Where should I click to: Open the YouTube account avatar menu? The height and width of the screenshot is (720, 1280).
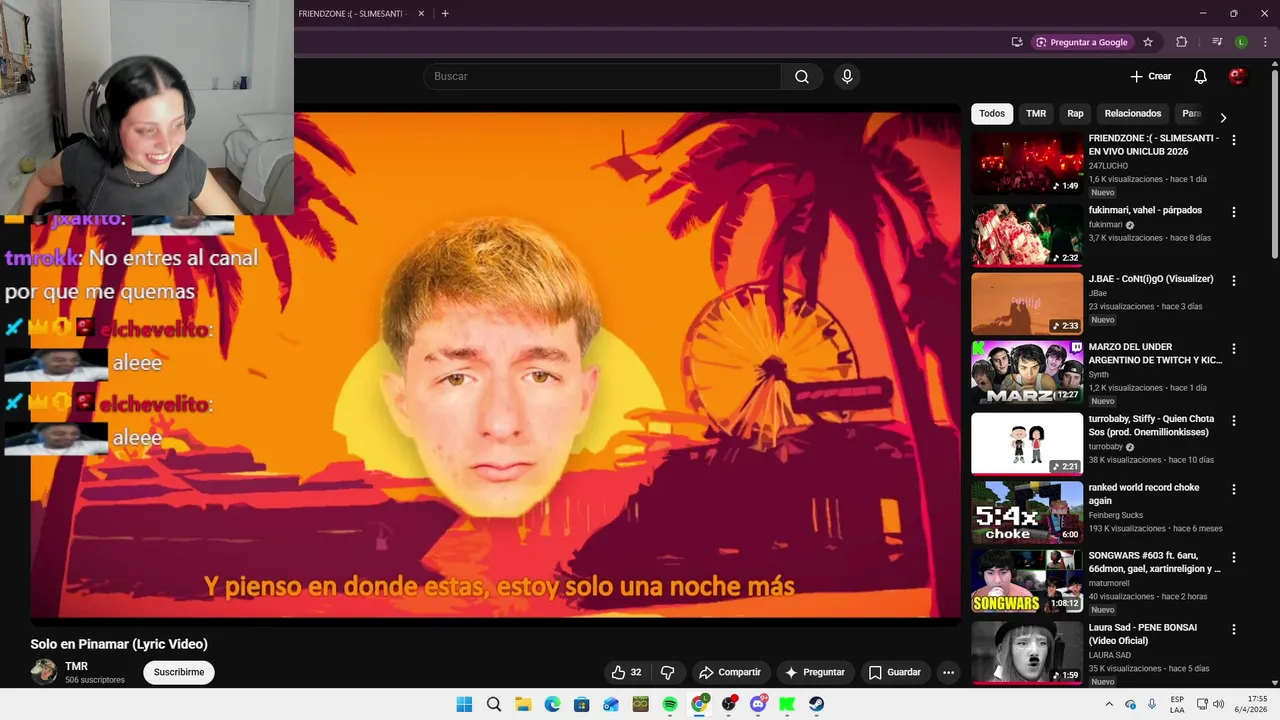(1238, 77)
